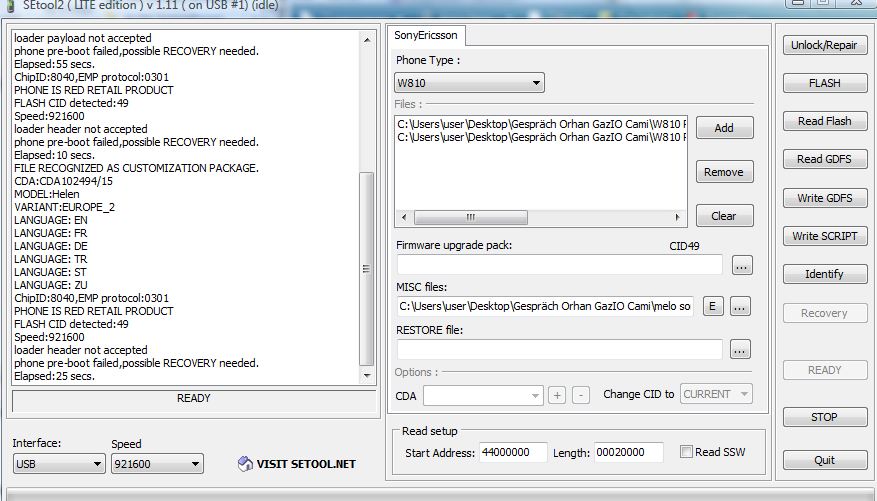Viewport: 877px width, 501px height.
Task: Open the Interface USB dropdown
Action: click(59, 464)
